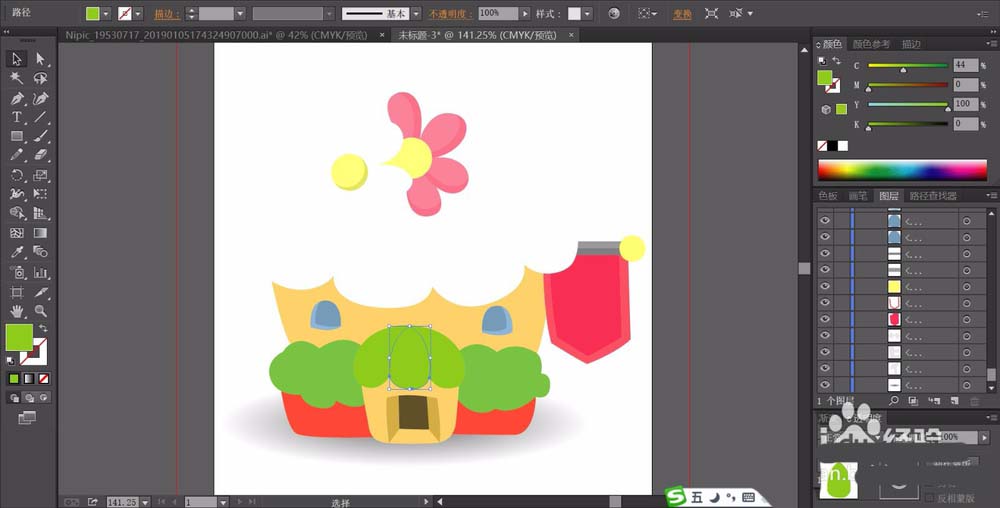Click target circle of the red flag sublayer
This screenshot has width=1000, height=508.
(967, 320)
